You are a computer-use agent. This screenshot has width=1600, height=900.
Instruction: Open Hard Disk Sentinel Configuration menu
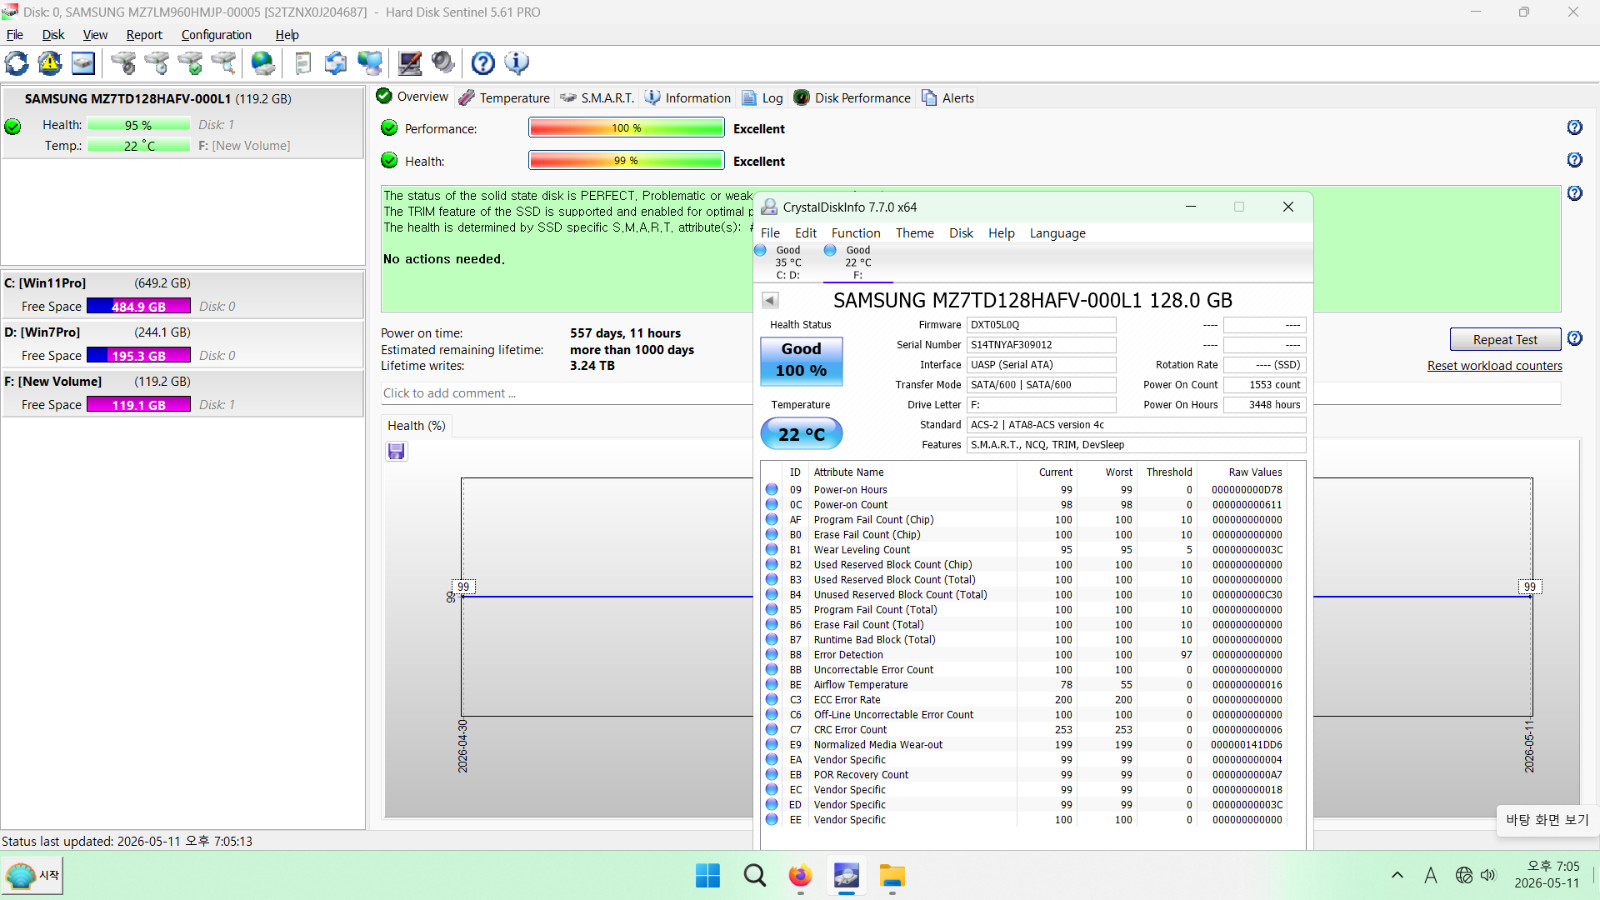(x=216, y=35)
